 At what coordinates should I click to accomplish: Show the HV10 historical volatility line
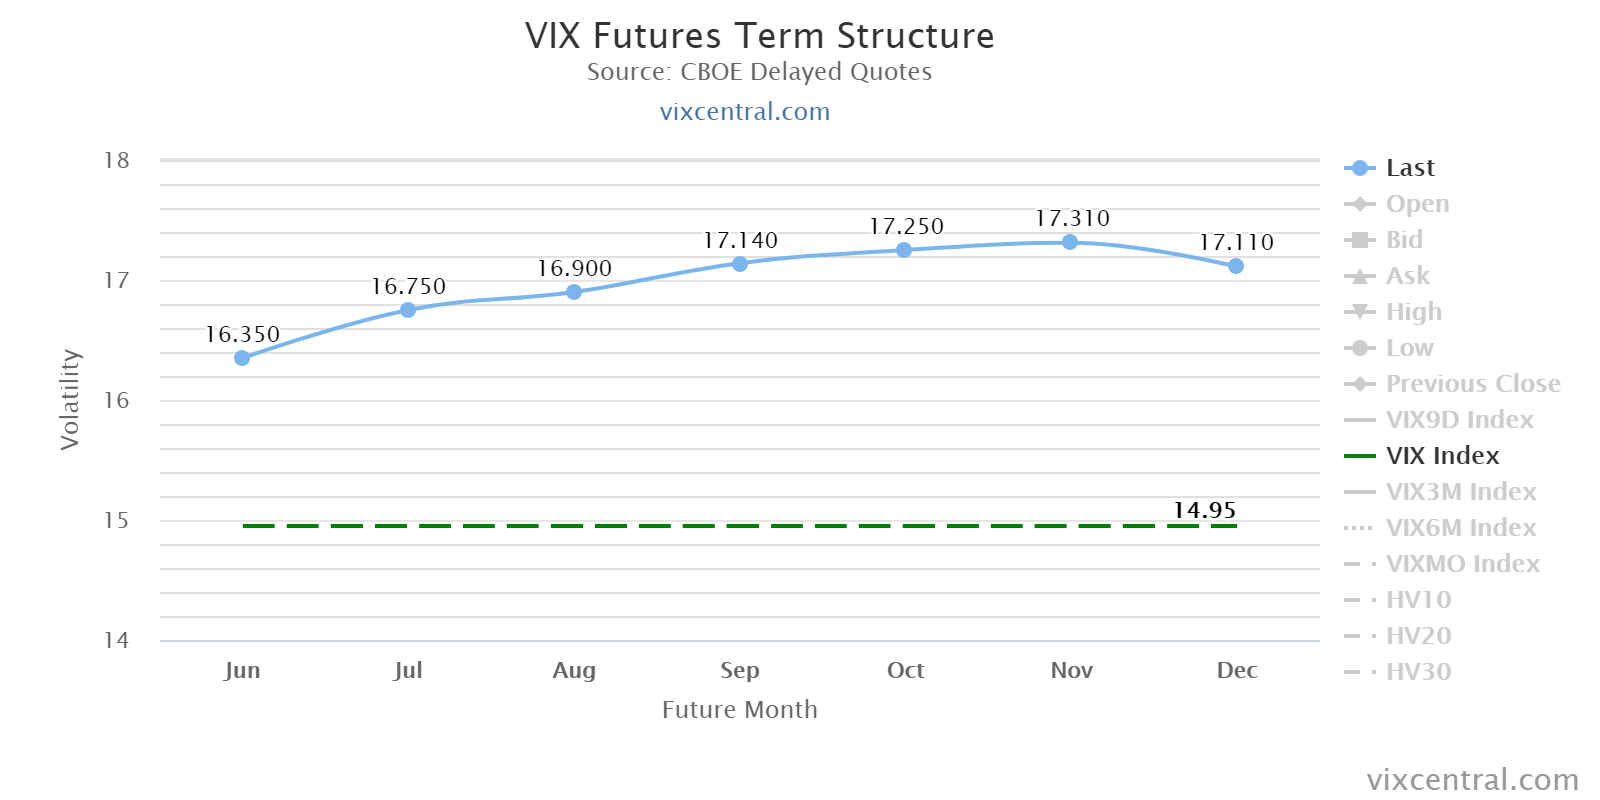coord(1418,600)
